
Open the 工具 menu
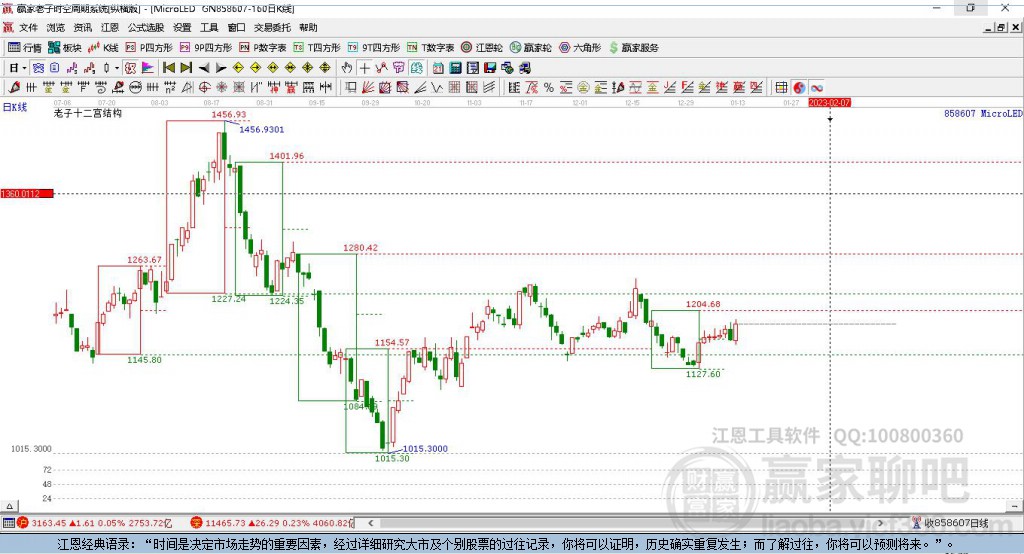tap(209, 27)
